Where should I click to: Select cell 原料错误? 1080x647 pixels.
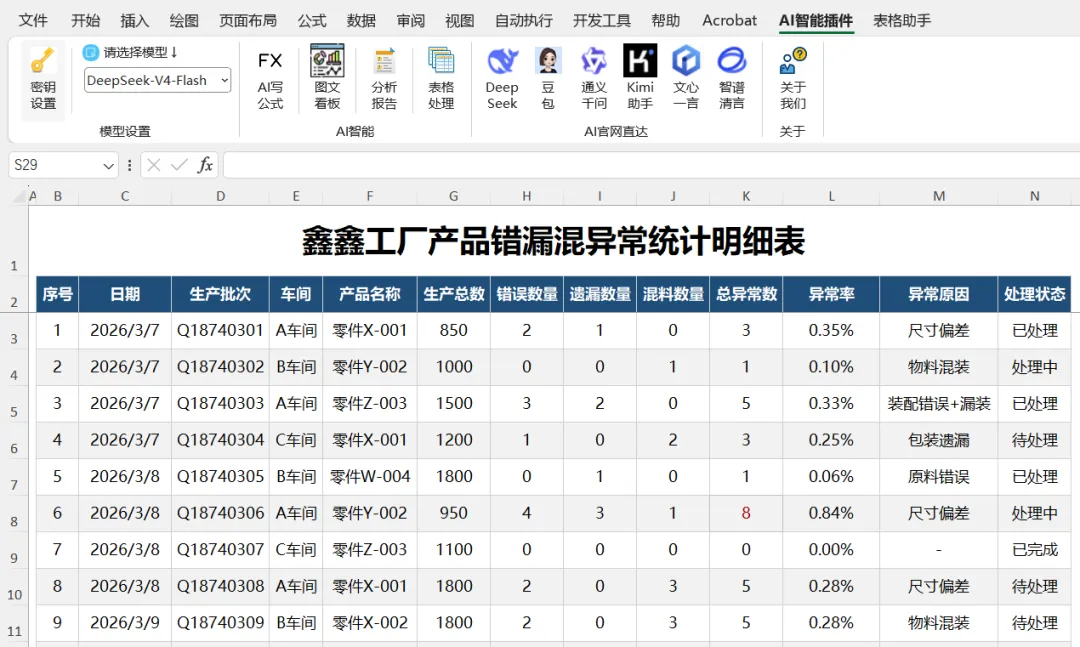(939, 477)
